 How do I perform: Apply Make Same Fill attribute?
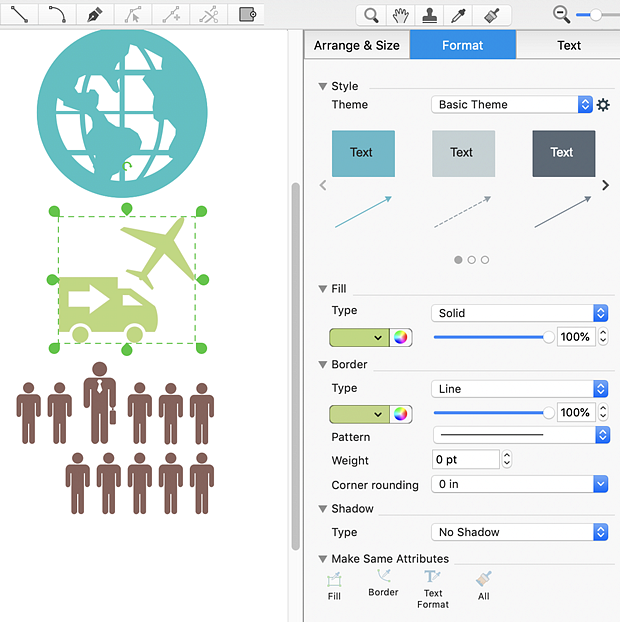click(x=334, y=586)
